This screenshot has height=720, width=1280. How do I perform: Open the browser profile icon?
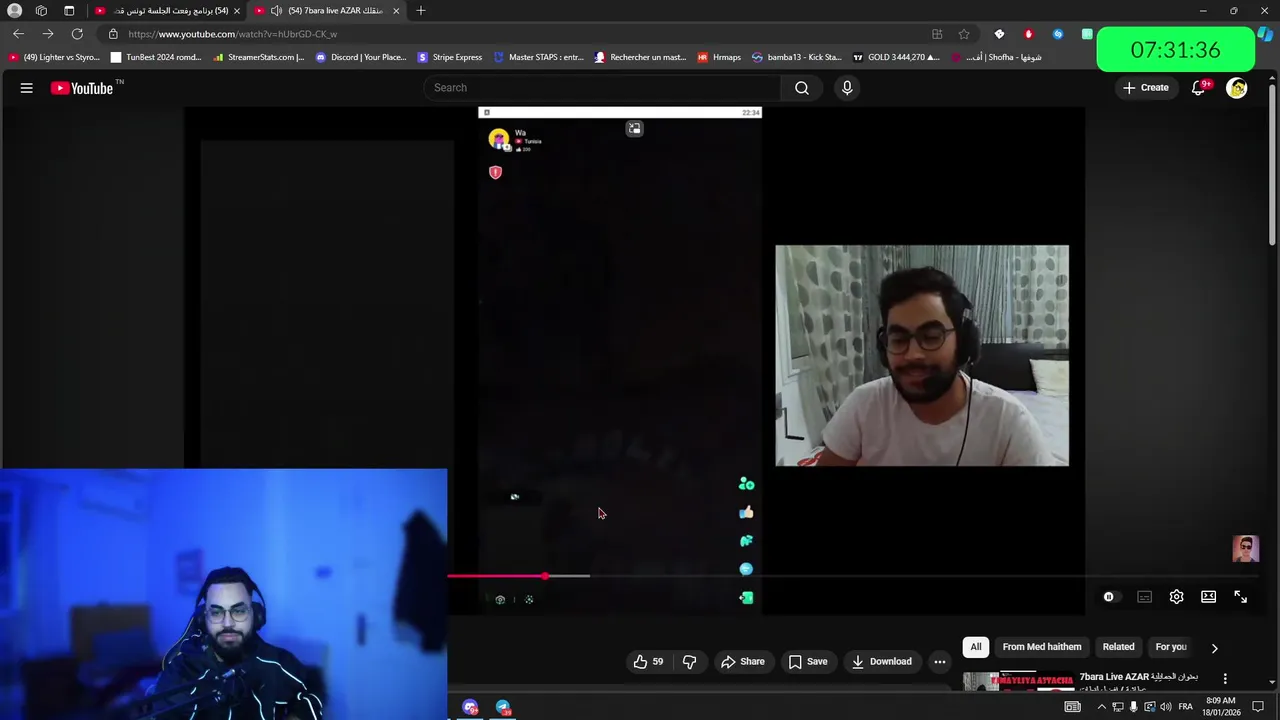click(x=14, y=10)
